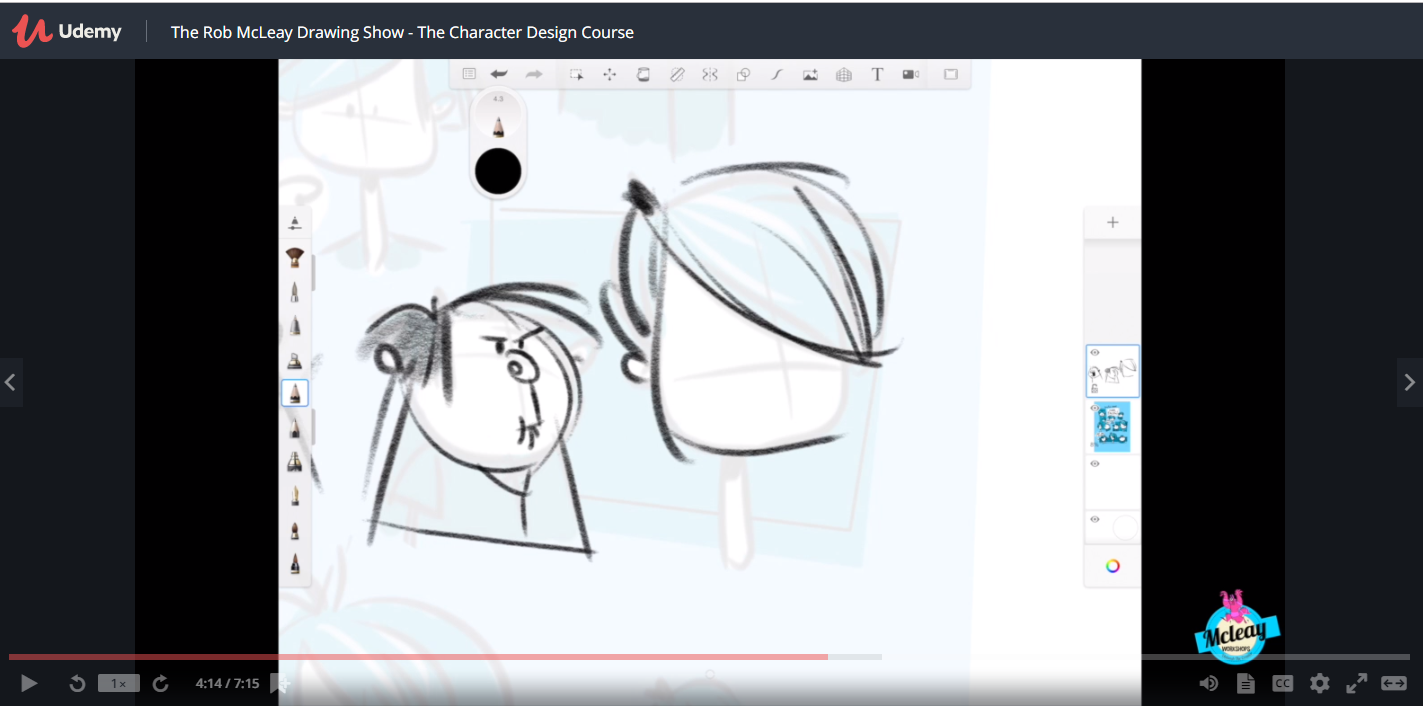The width and height of the screenshot is (1423, 708).
Task: Click the lock icon on top layer
Action: pyautogui.click(x=1095, y=388)
